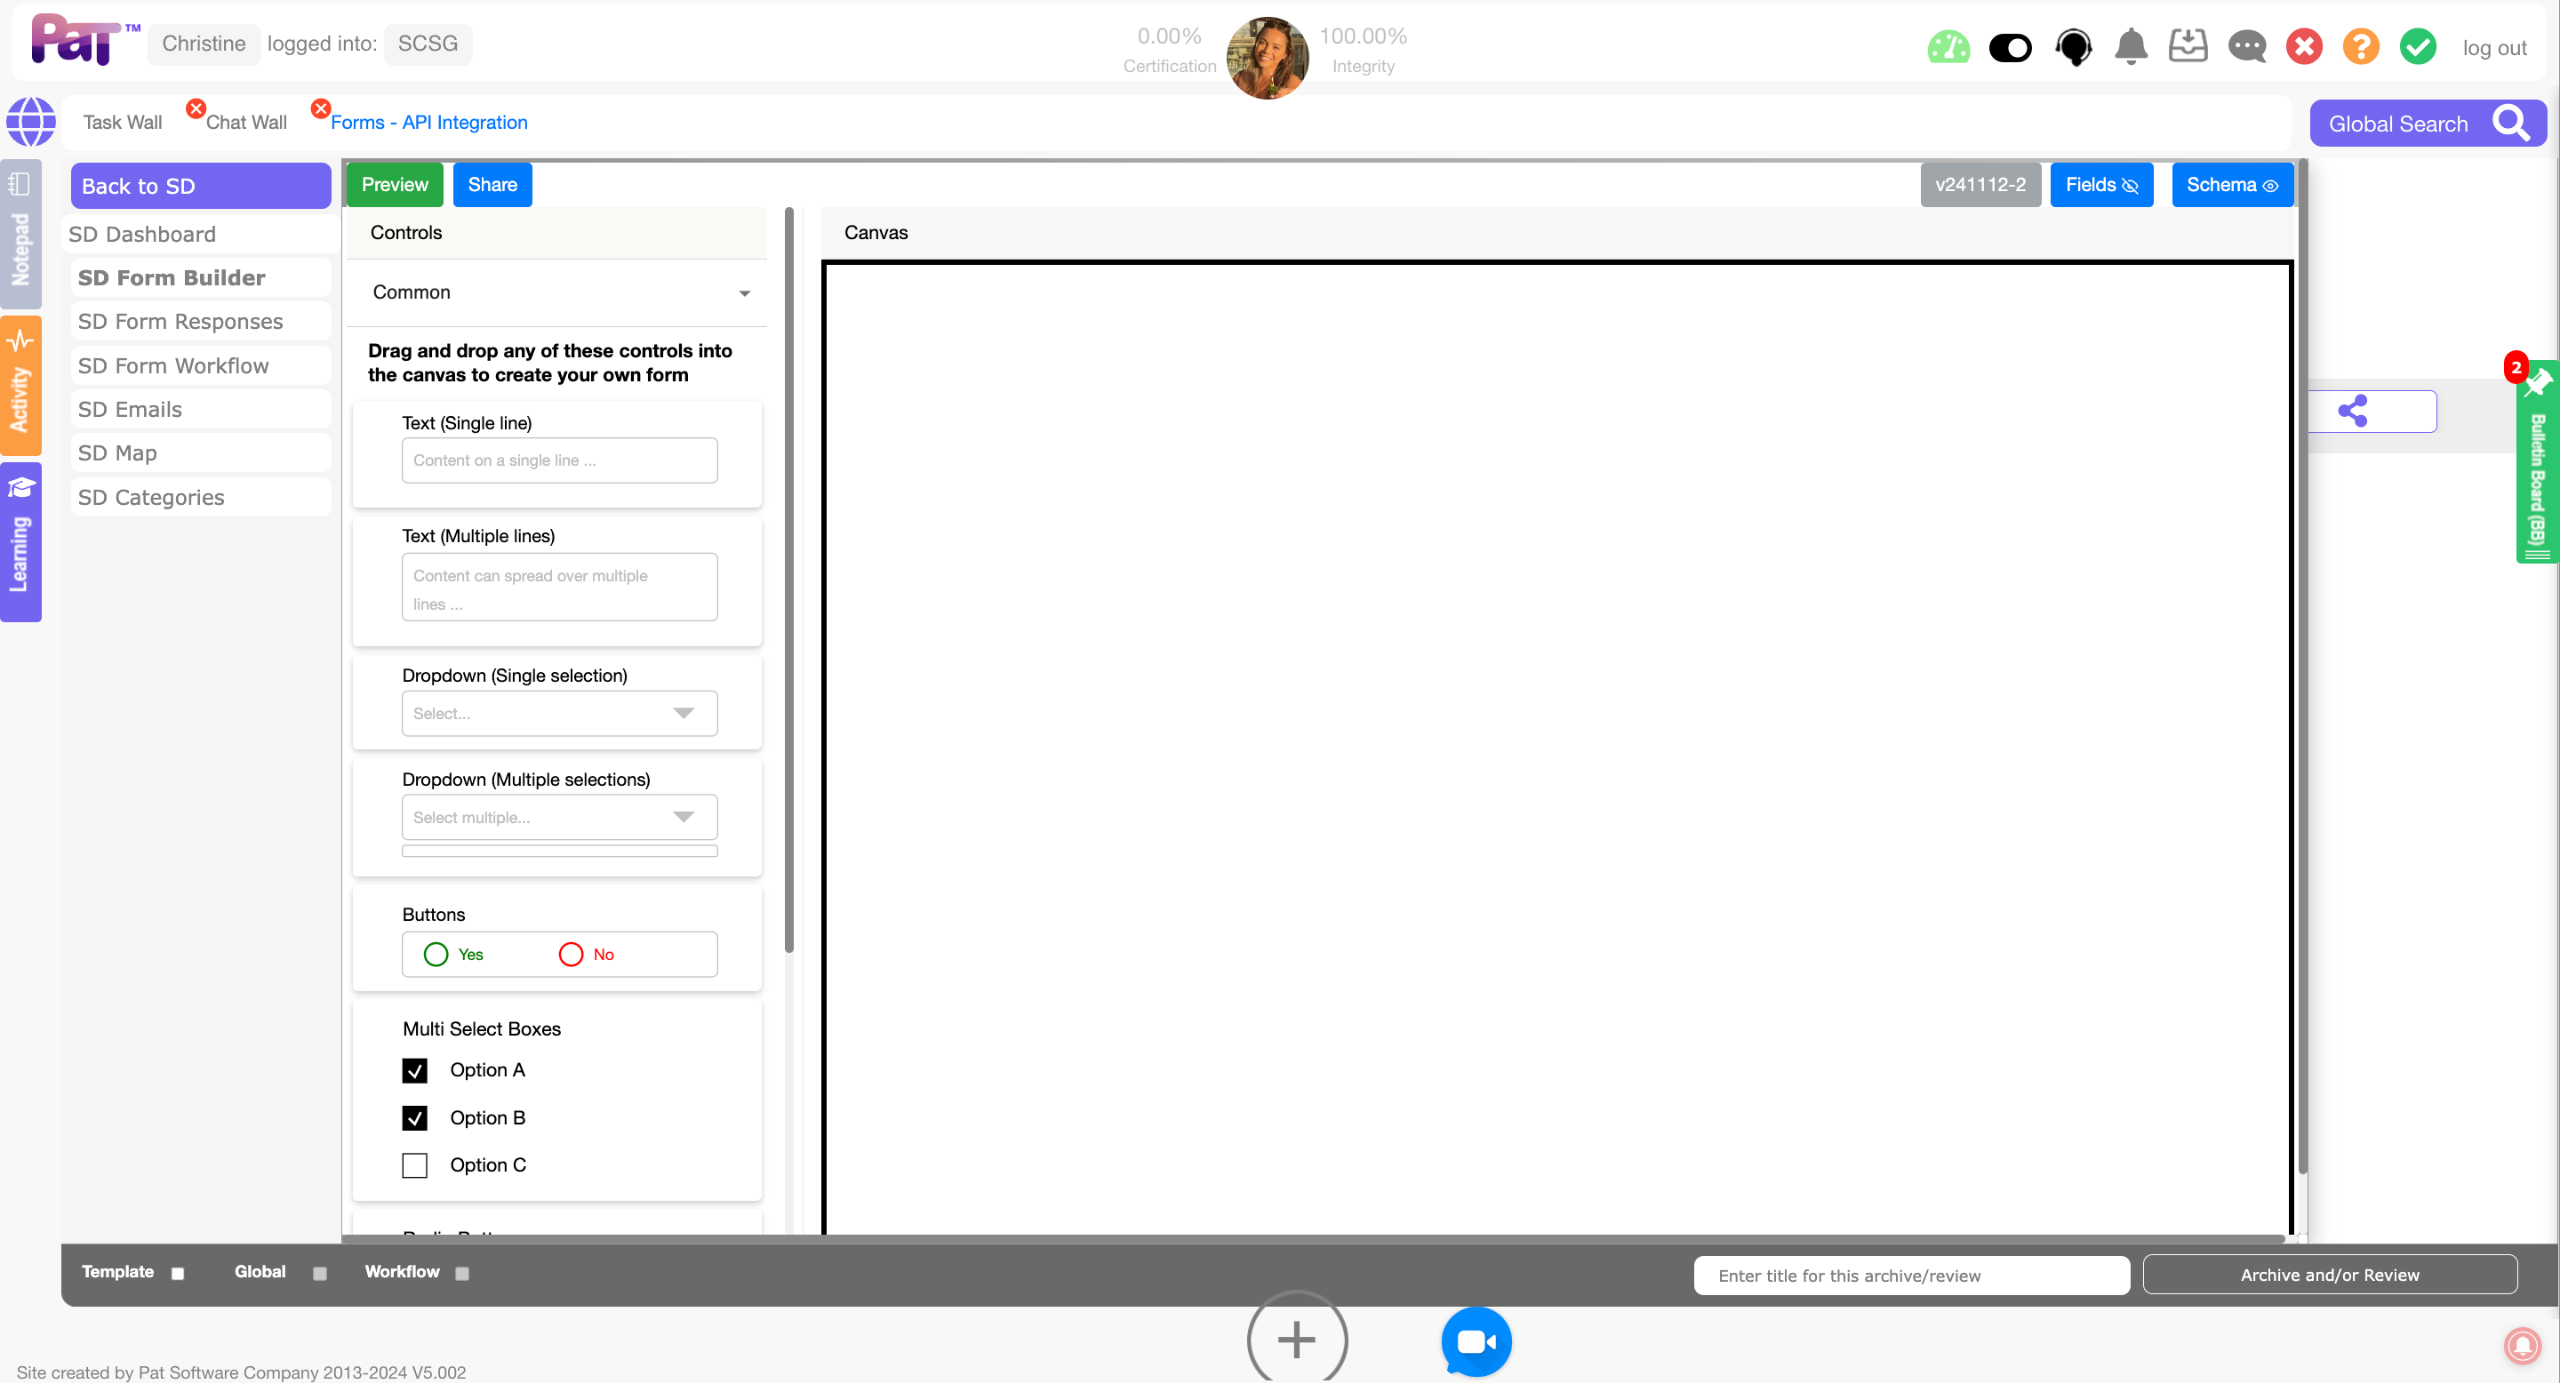Open the headset support icon
Screen dimensions: 2560x1383
click(x=2073, y=47)
